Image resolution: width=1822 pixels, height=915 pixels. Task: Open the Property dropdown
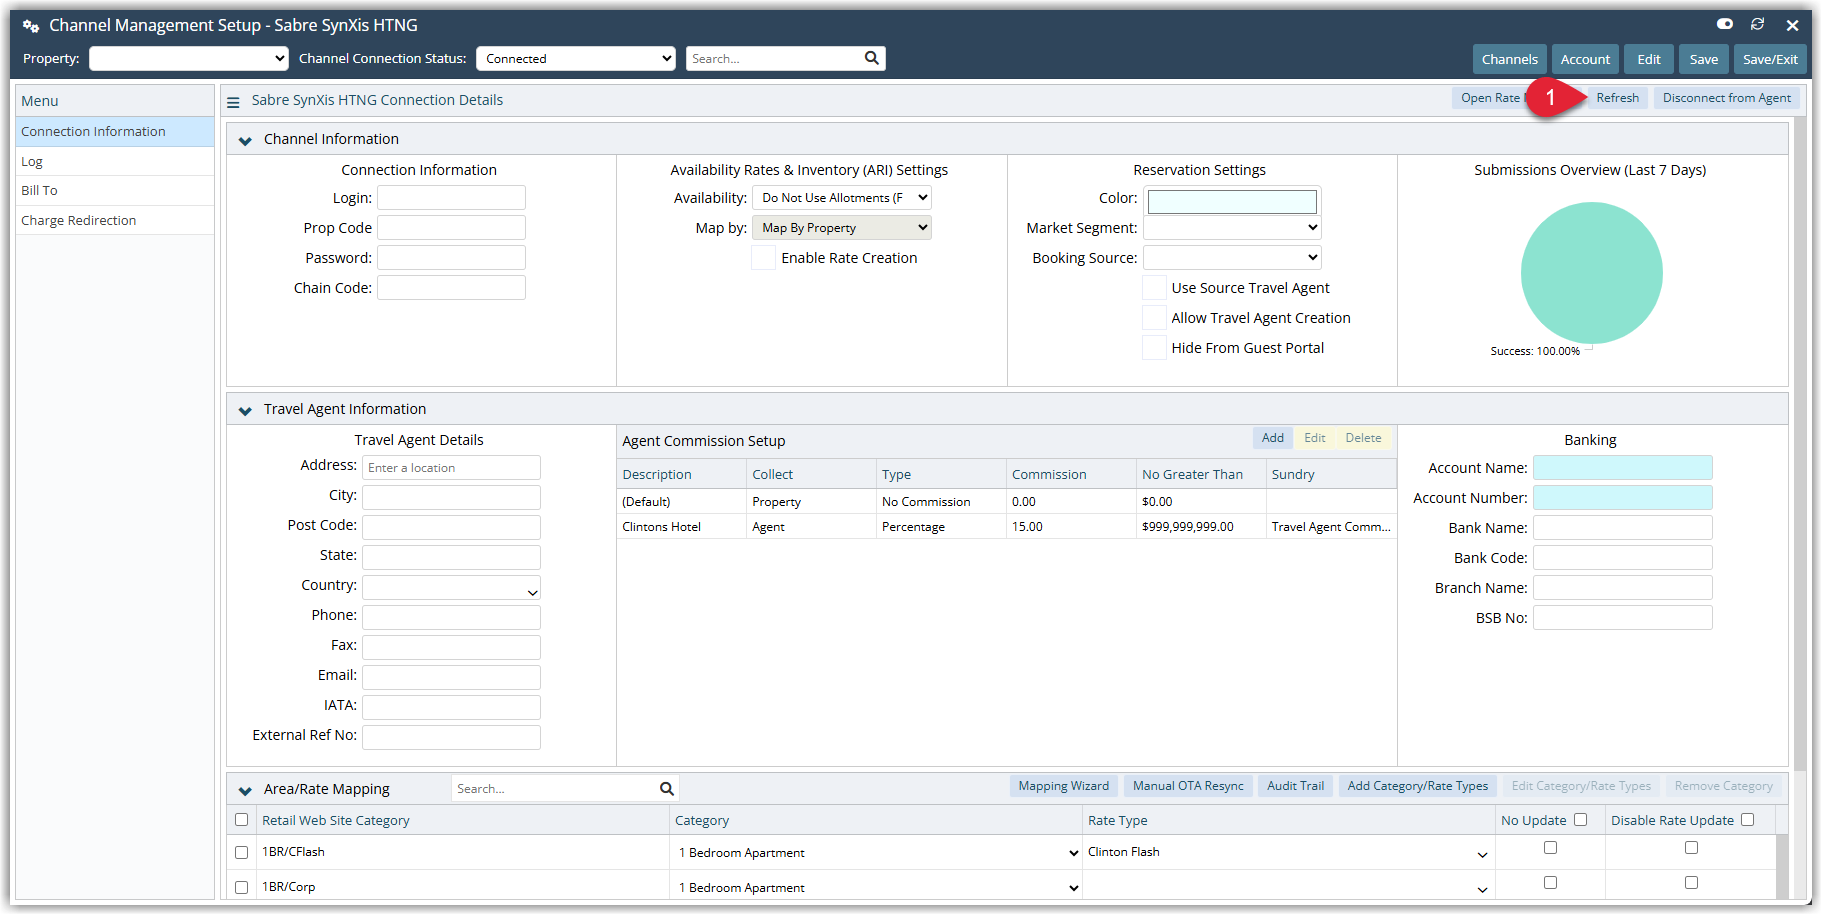[x=189, y=58]
